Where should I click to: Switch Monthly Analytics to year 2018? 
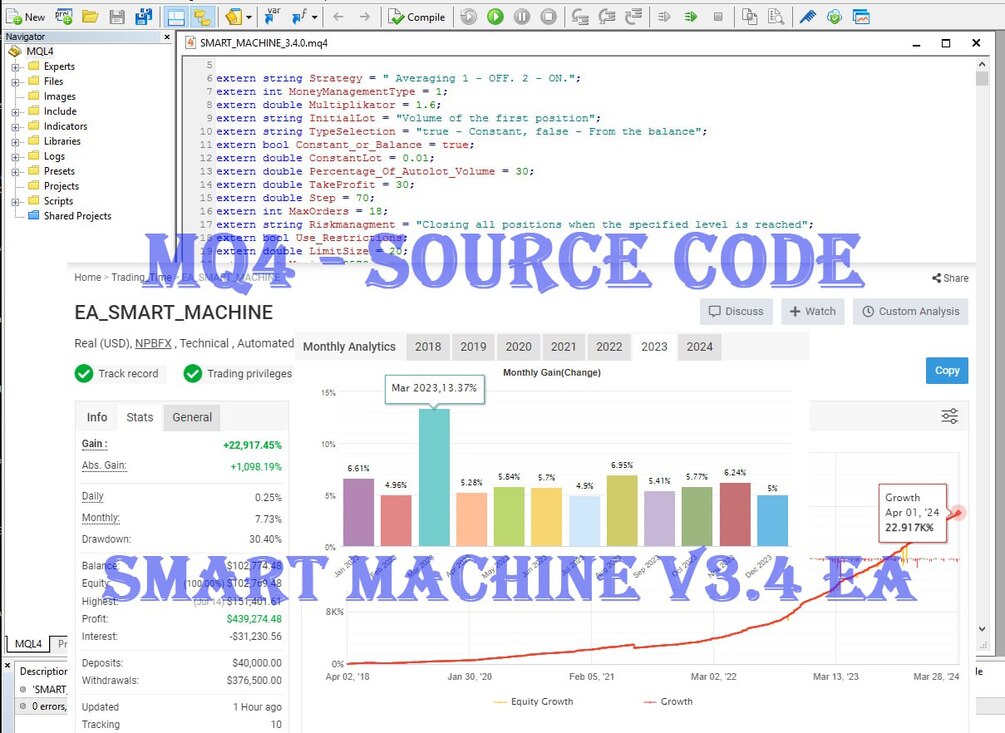point(428,347)
